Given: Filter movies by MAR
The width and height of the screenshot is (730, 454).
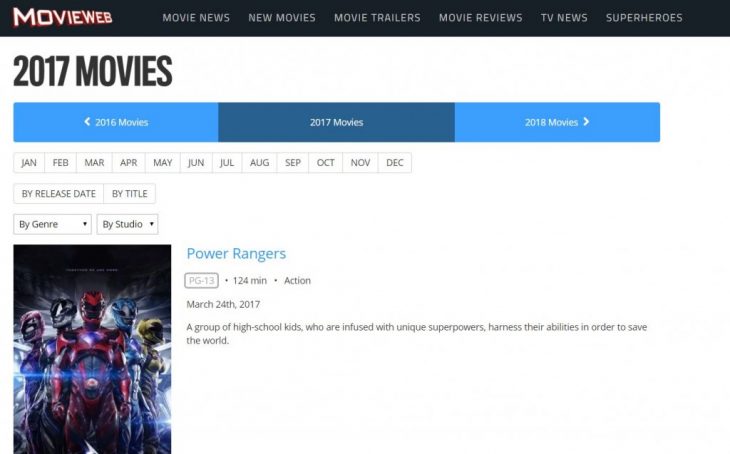Looking at the screenshot, I should click(94, 163).
